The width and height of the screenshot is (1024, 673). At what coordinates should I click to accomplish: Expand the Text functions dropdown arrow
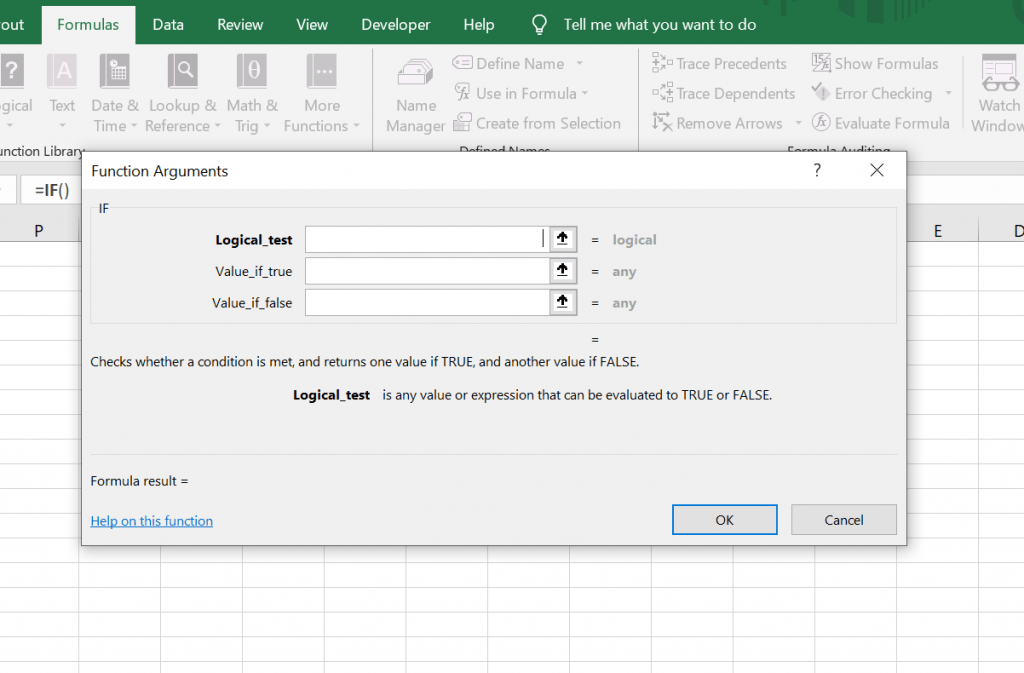coord(63,125)
